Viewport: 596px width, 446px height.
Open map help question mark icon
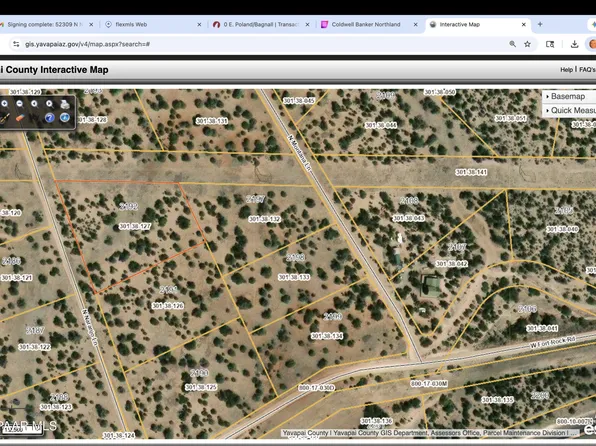pos(49,118)
